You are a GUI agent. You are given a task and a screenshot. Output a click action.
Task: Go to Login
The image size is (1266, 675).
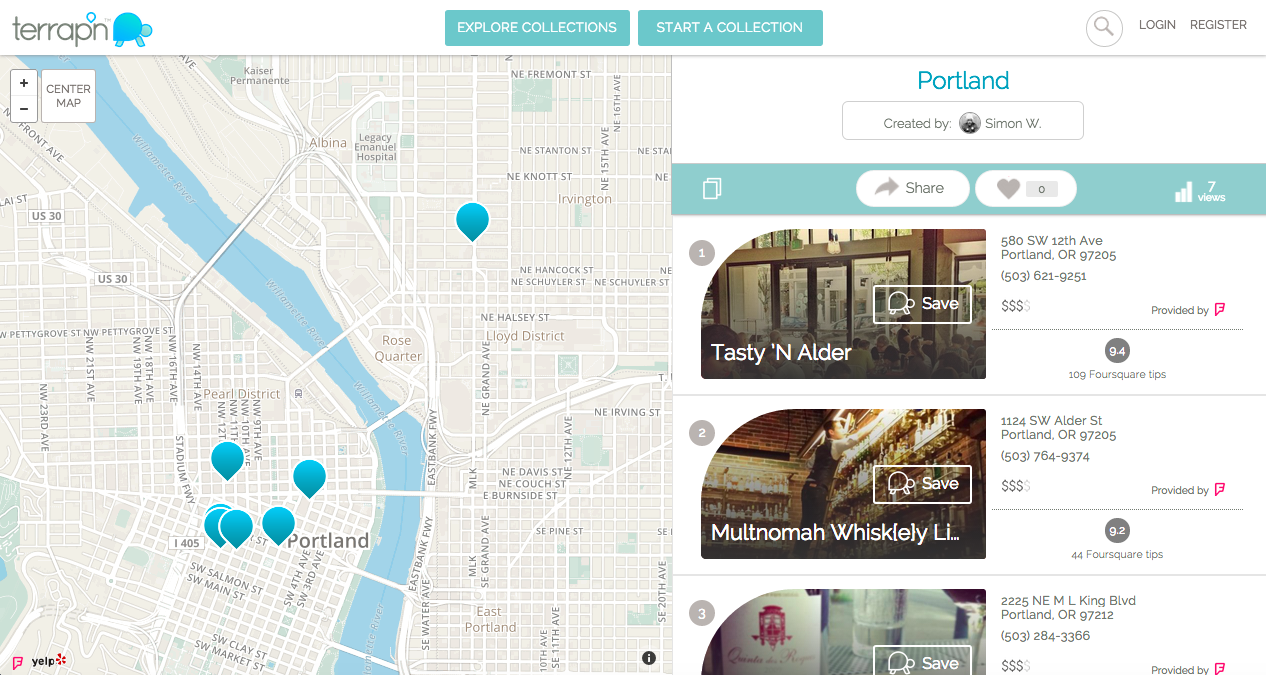point(1157,25)
